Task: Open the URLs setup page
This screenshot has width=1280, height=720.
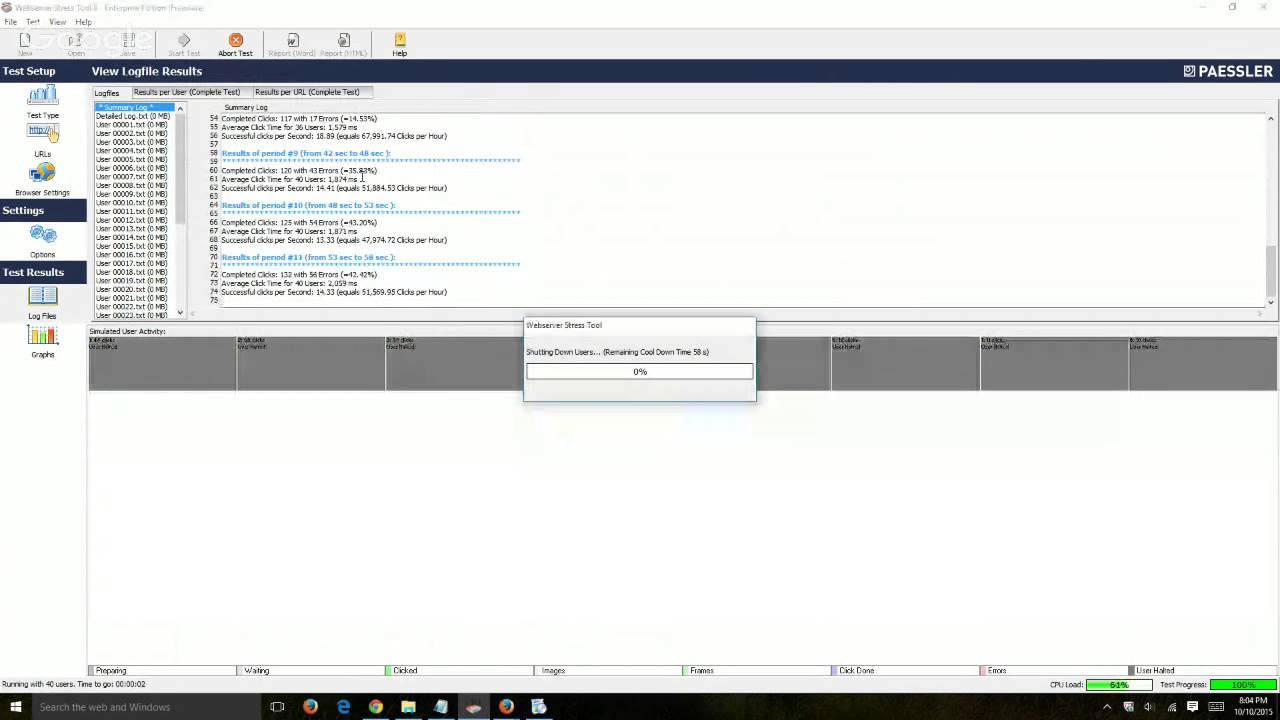Action: [42, 141]
